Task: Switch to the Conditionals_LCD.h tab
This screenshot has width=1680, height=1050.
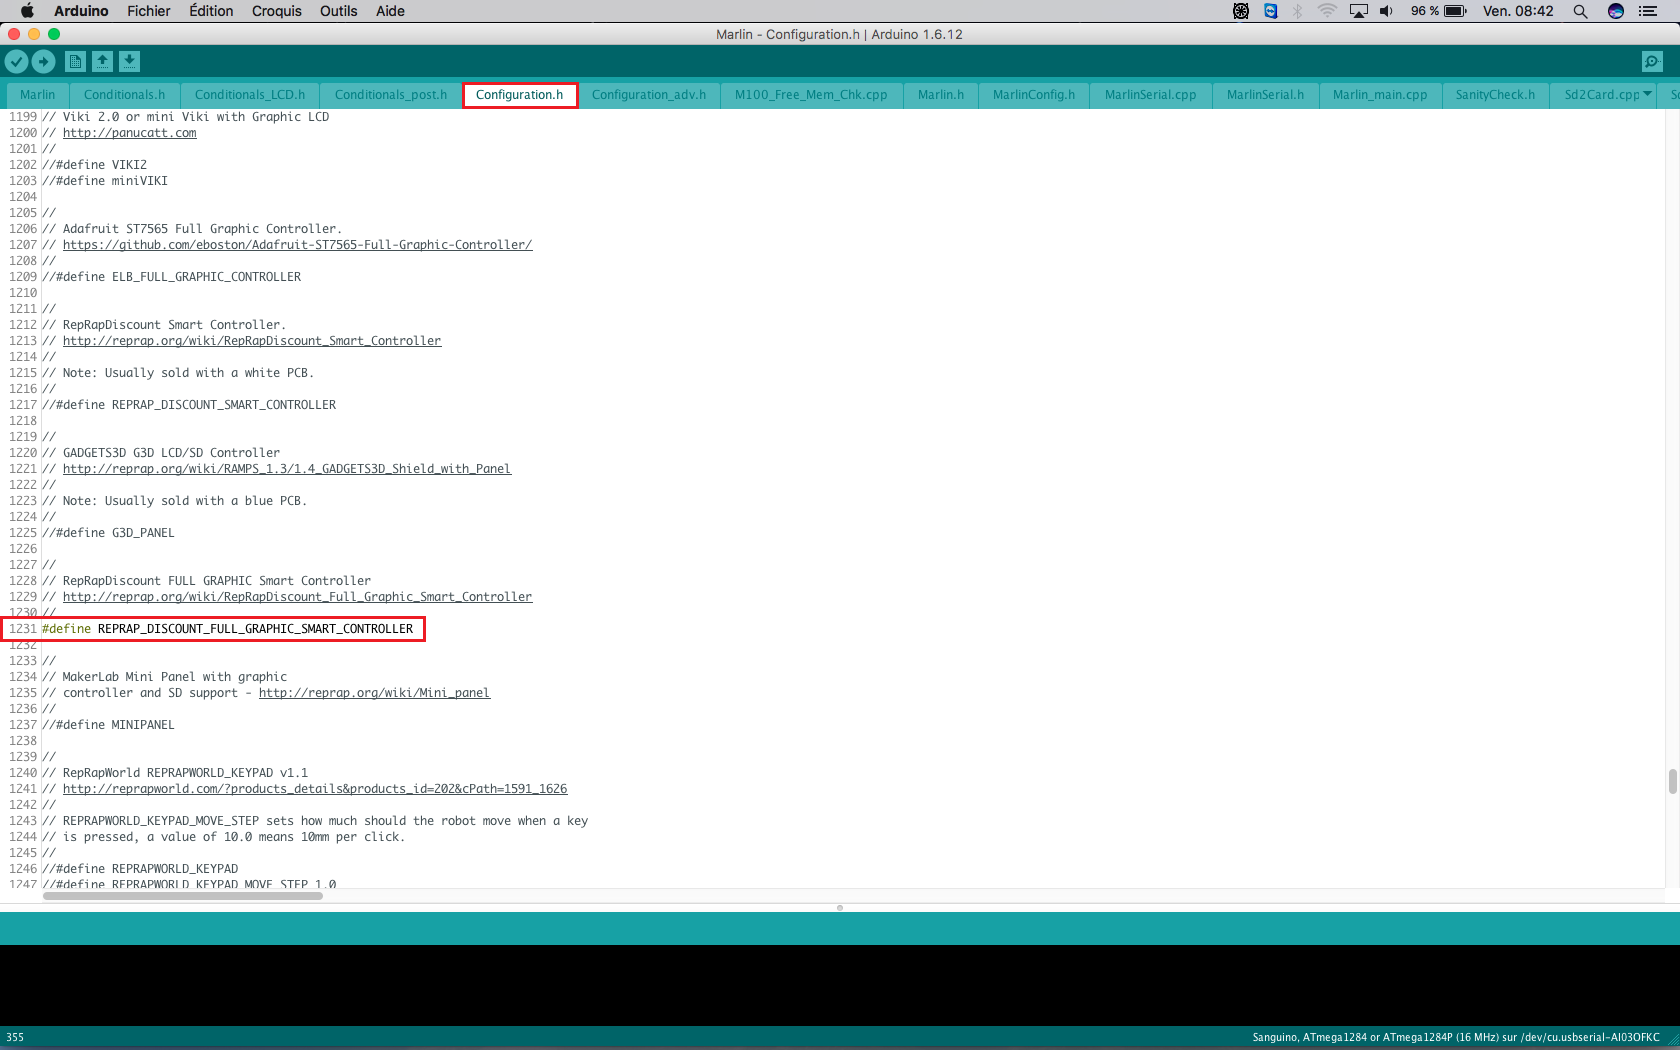Action: (x=250, y=95)
